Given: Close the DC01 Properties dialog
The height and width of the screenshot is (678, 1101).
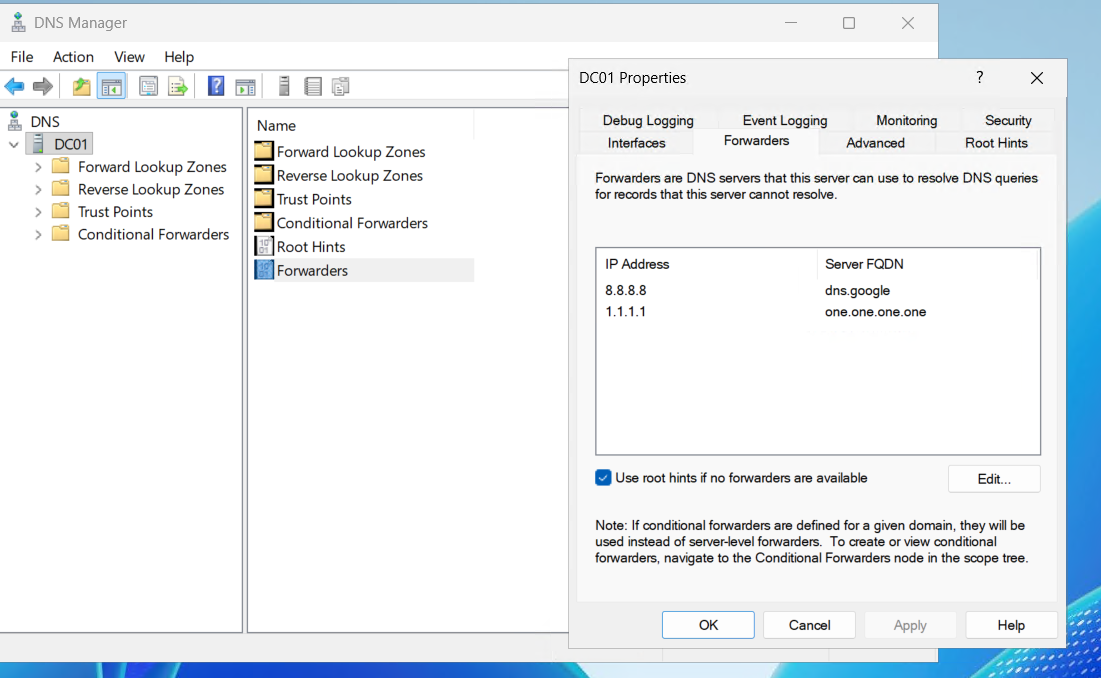Looking at the screenshot, I should click(1037, 78).
